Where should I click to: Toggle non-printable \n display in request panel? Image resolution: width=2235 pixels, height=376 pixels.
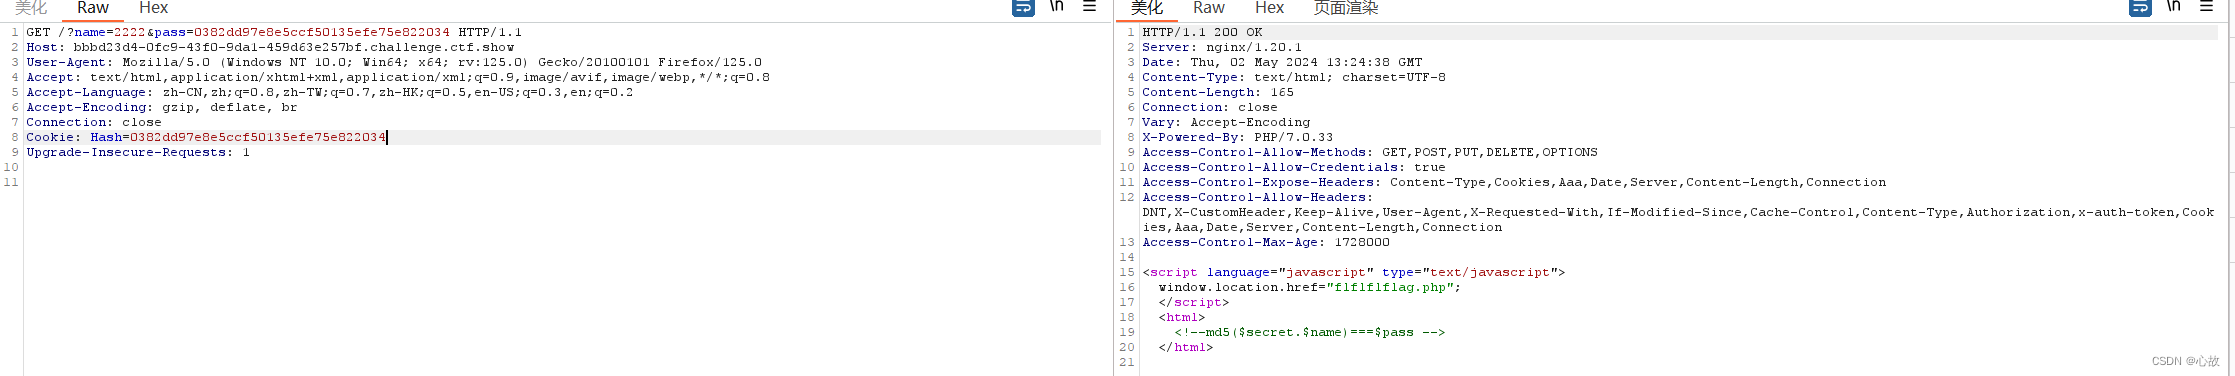[x=1056, y=6]
